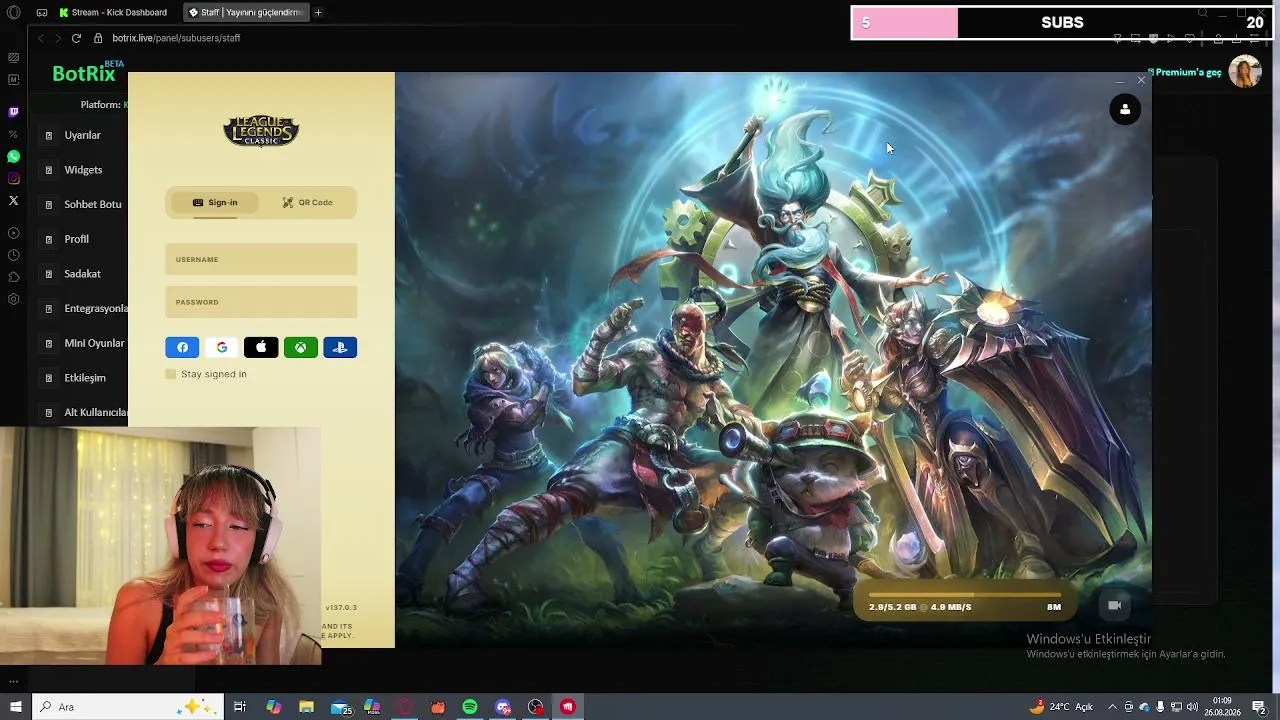Open X (Twitter) from the browser sidebar

(x=13, y=200)
